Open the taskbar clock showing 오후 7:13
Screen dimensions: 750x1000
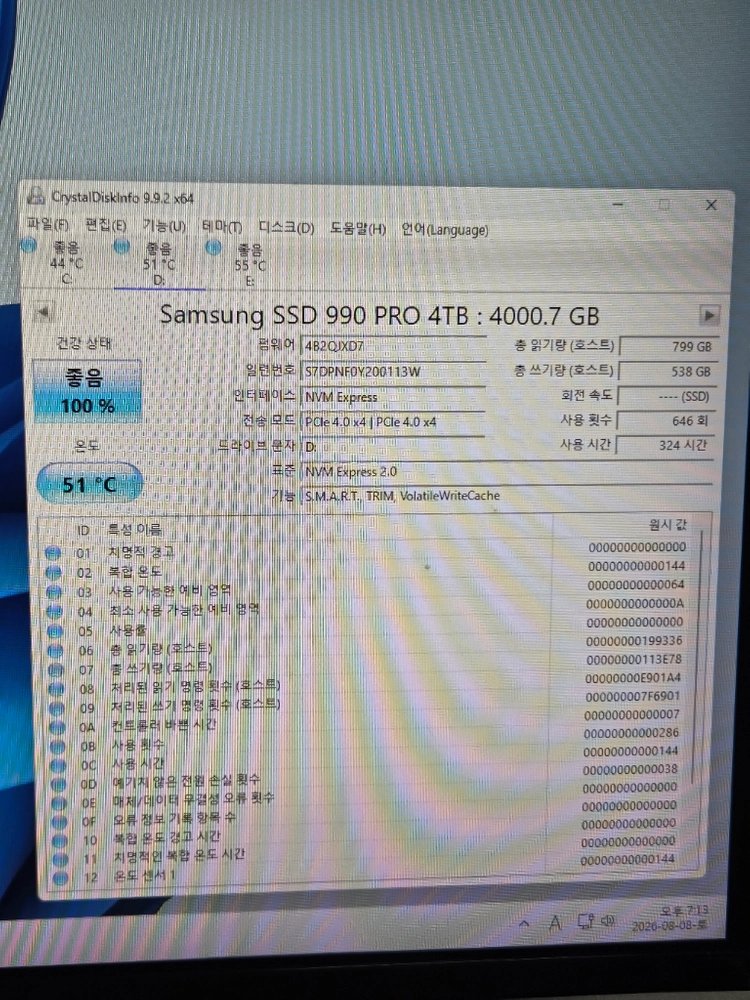tap(670, 918)
